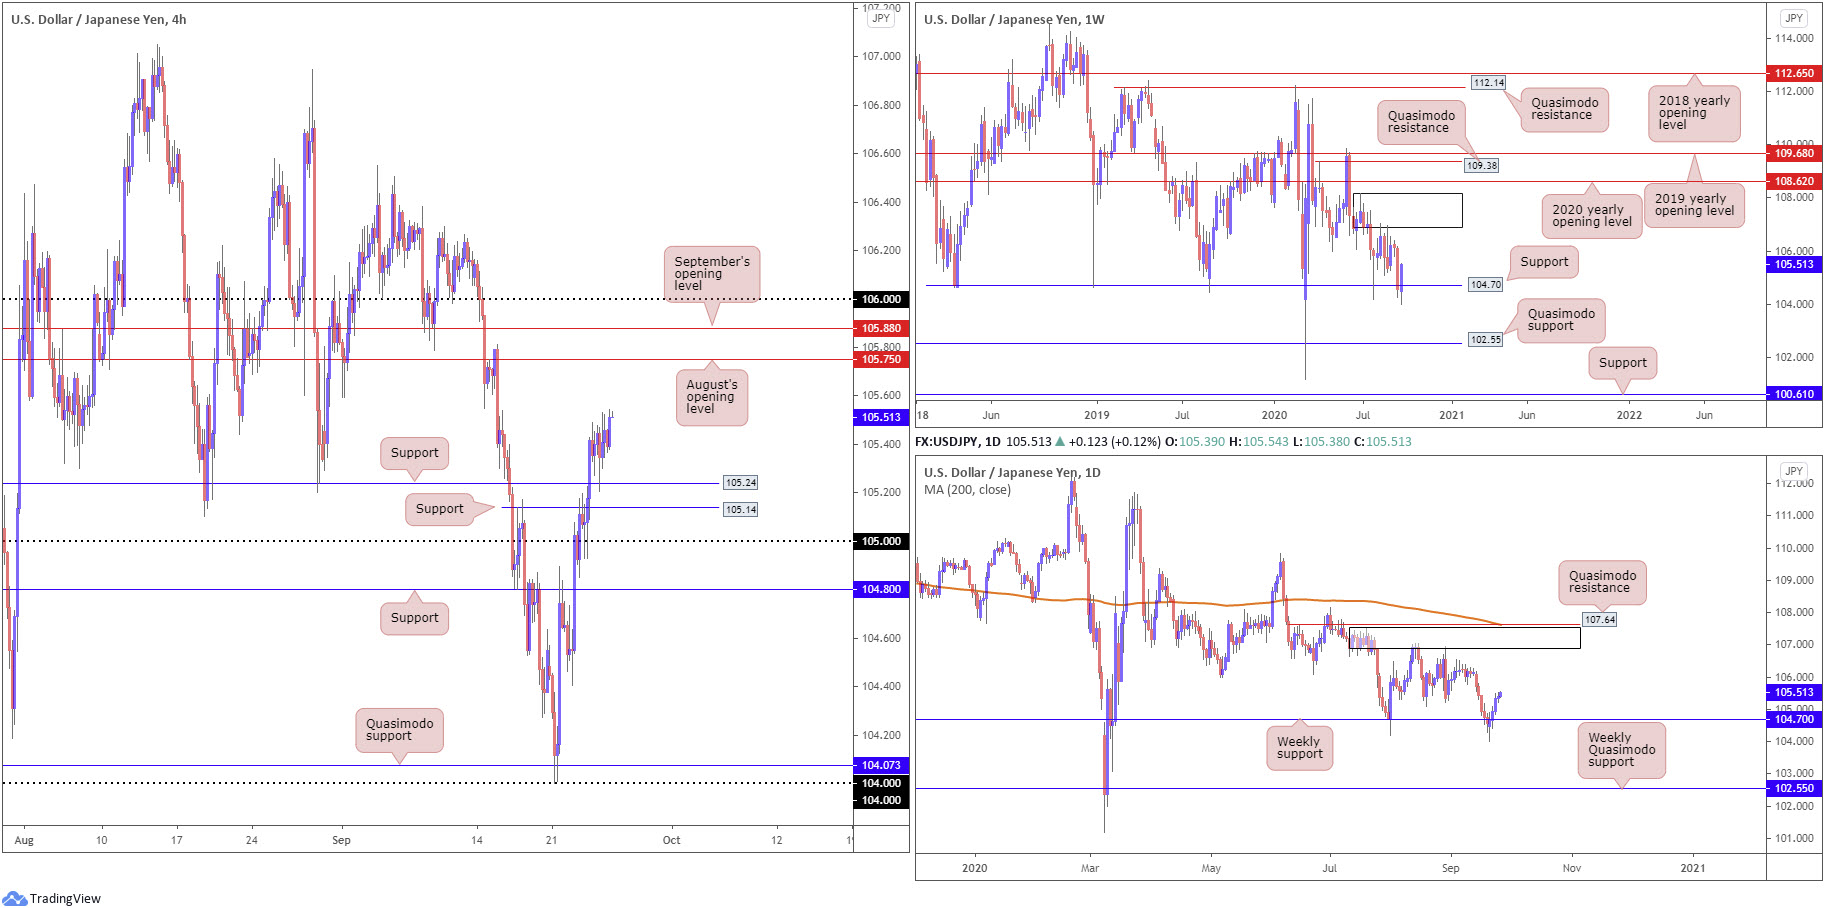Viewport: 1824px width, 908px height.
Task: Click the 104.70 level tag on weekly chart
Action: (1485, 285)
